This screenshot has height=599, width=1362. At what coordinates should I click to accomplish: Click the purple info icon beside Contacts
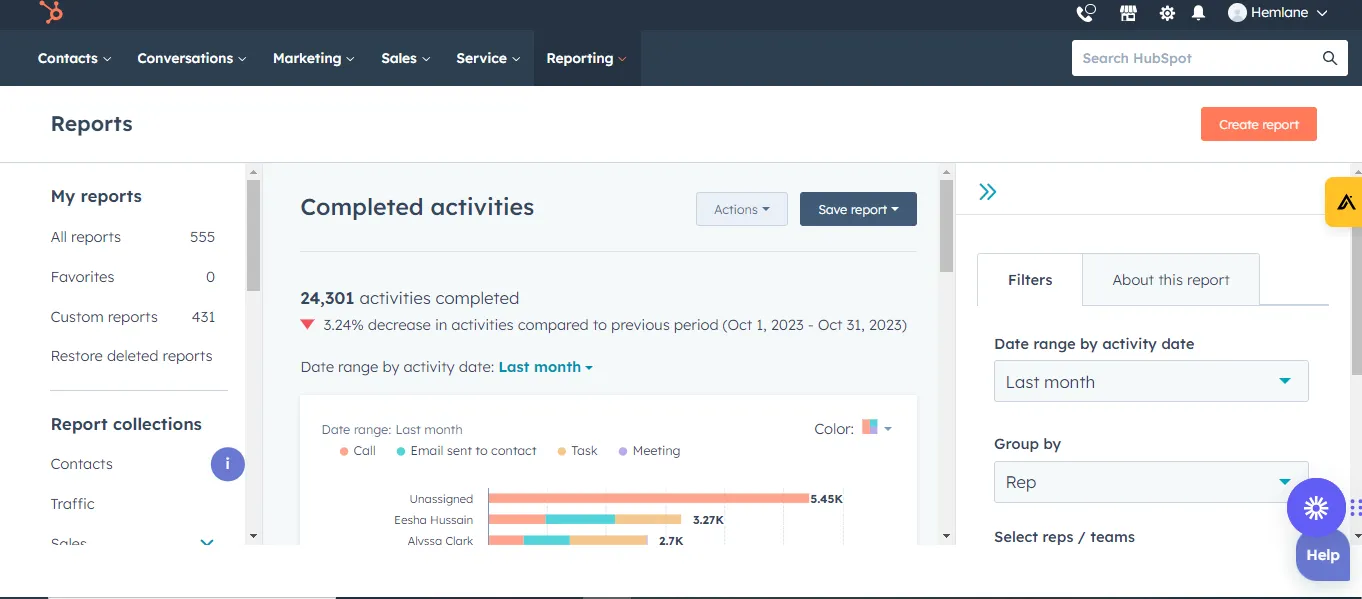point(227,464)
